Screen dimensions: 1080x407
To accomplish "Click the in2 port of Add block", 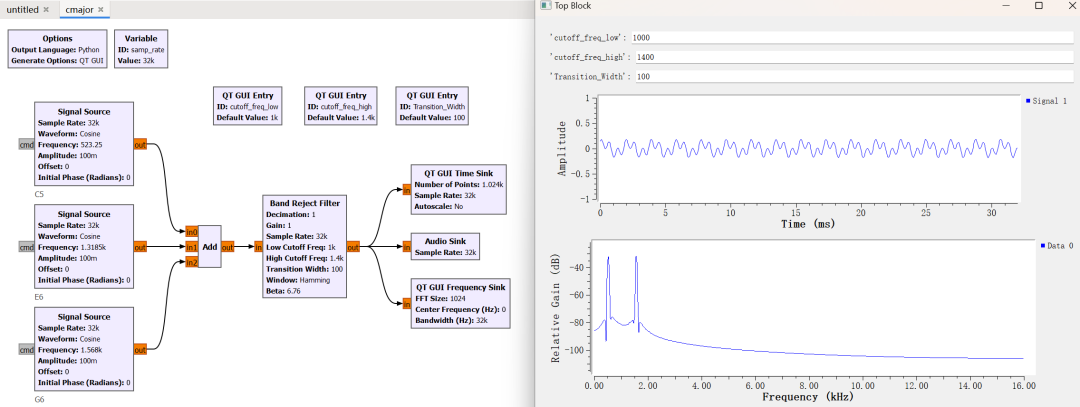I will 191,262.
